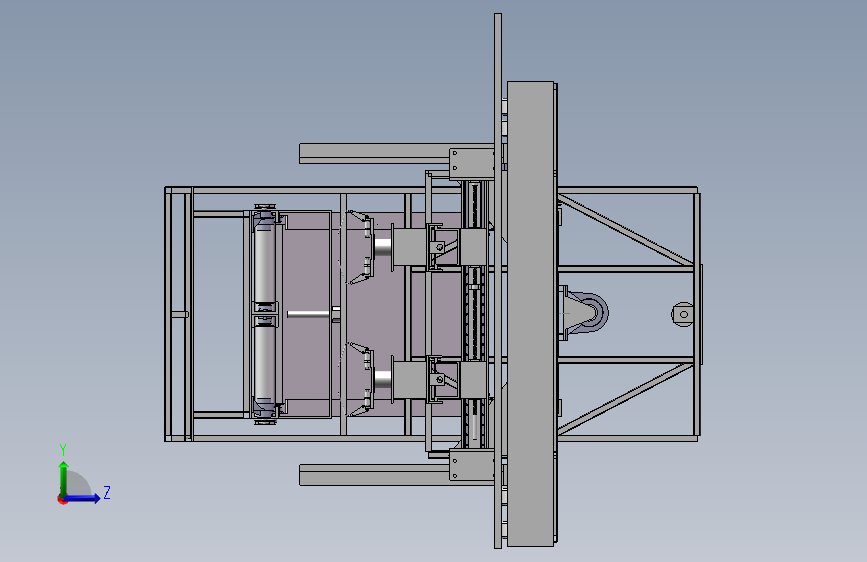
Task: Click the green Y axis arrow of the triad
Action: coord(64,478)
